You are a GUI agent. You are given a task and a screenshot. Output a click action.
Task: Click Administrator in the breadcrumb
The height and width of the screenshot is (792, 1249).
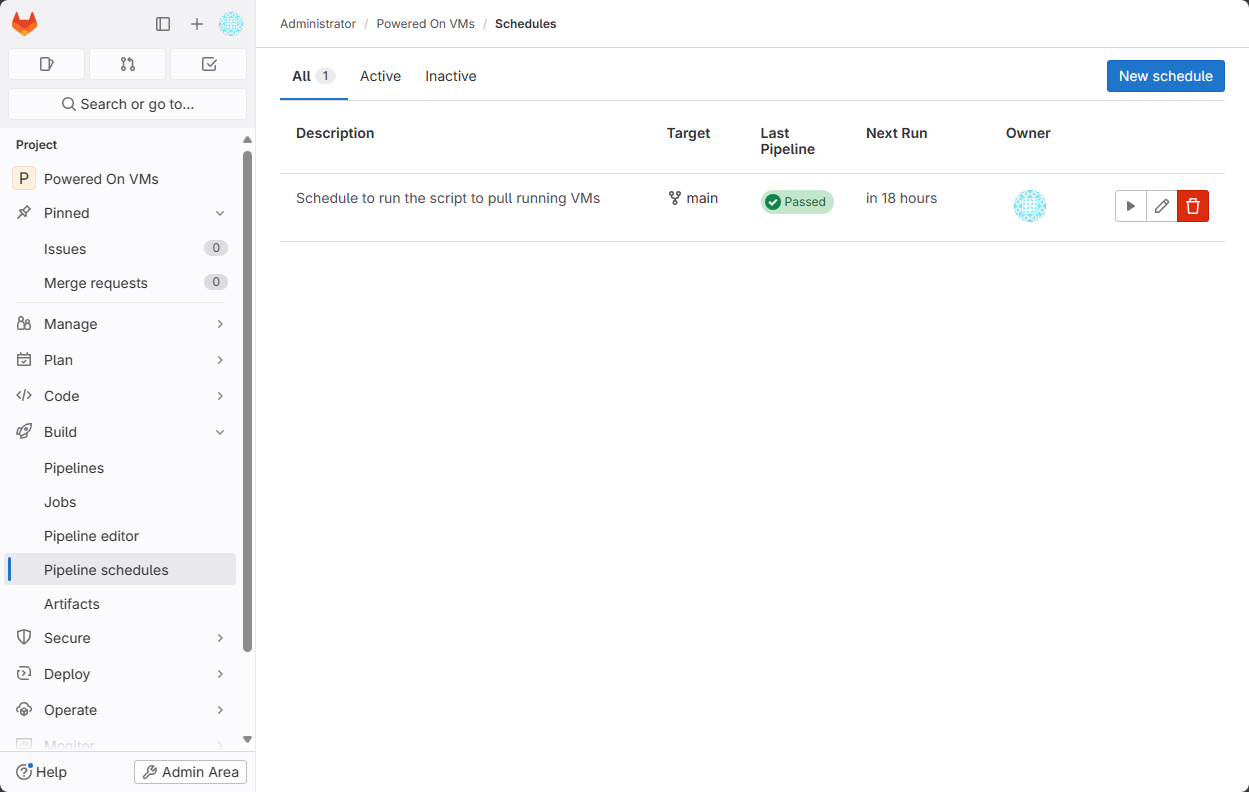pyautogui.click(x=318, y=24)
